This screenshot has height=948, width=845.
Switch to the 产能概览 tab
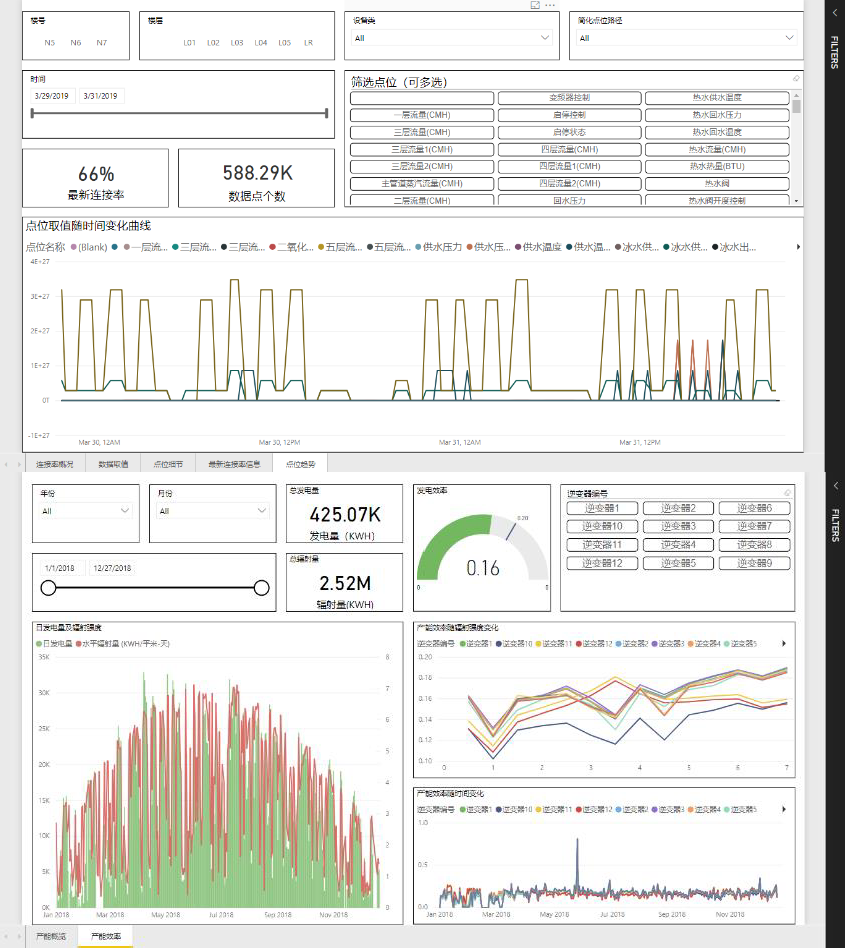(50, 937)
